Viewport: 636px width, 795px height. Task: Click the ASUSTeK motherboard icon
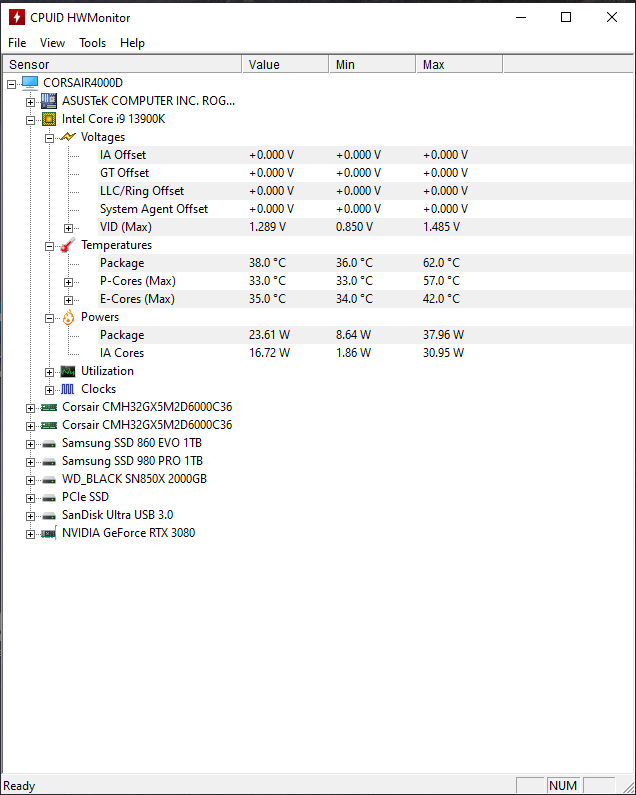point(49,101)
